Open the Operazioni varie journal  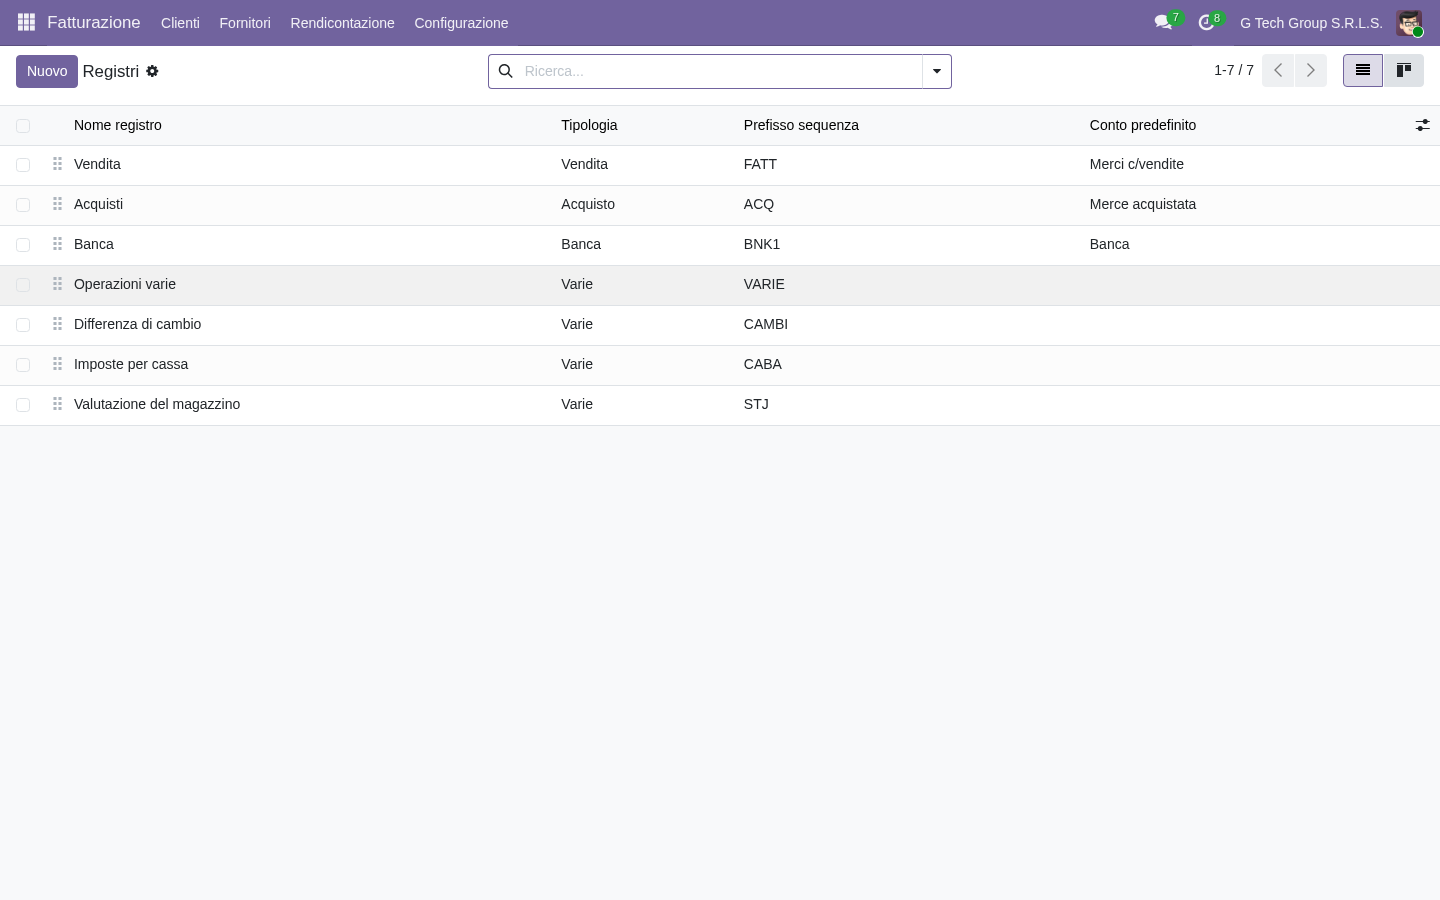tap(125, 284)
